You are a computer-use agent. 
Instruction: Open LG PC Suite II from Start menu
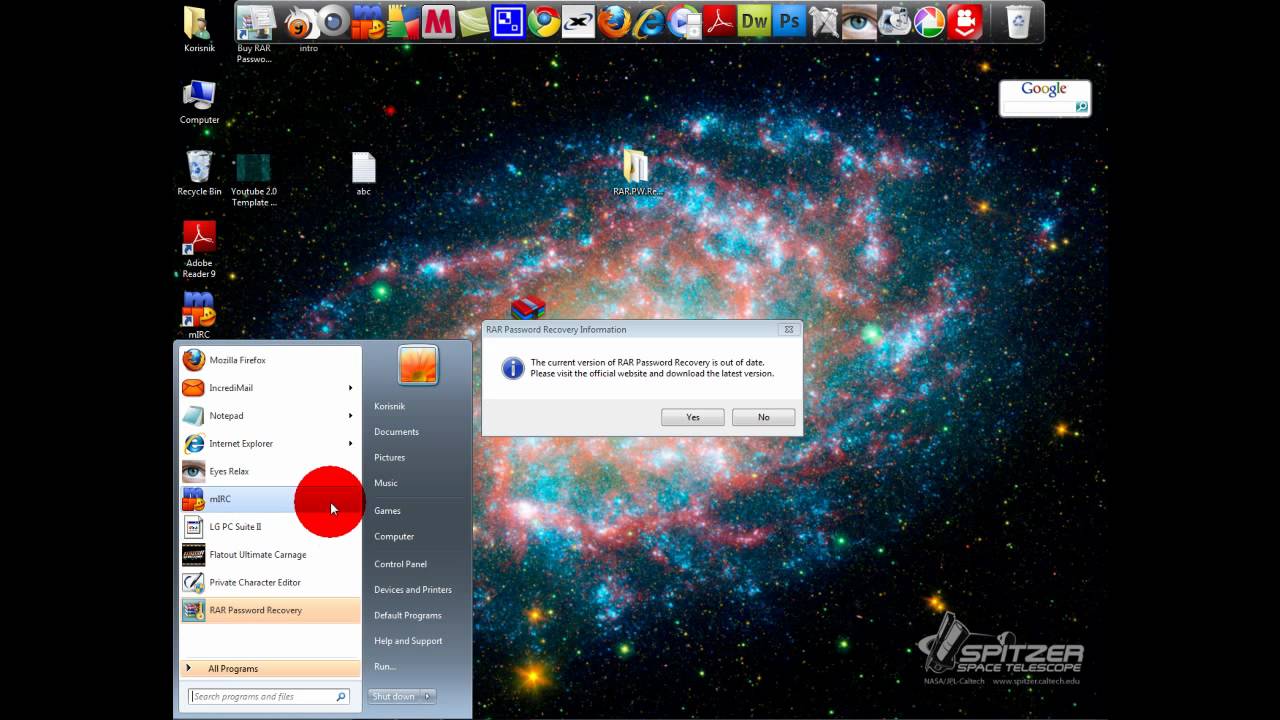[270, 527]
